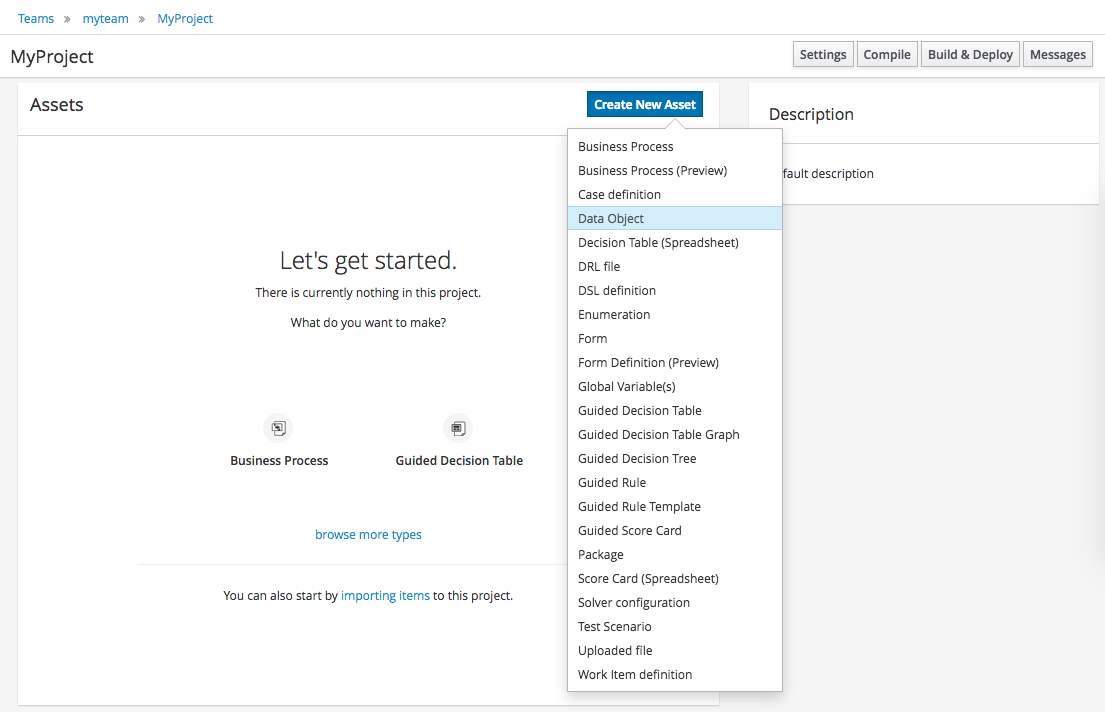Click the Business Process label under icon
Image resolution: width=1105 pixels, height=712 pixels.
[x=279, y=460]
